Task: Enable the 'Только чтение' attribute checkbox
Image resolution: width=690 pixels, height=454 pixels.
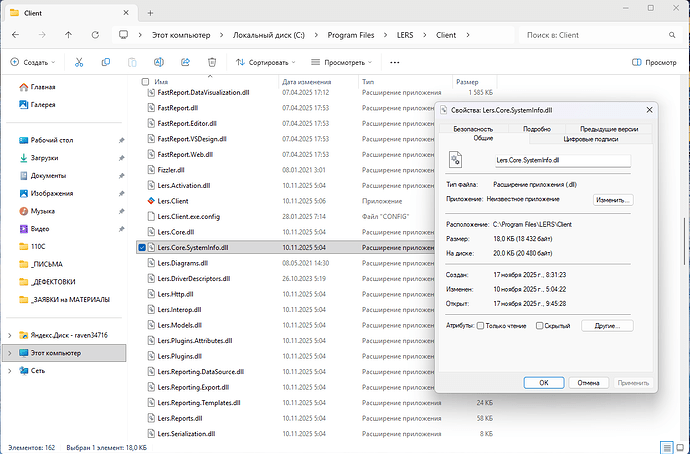Action: (481, 325)
